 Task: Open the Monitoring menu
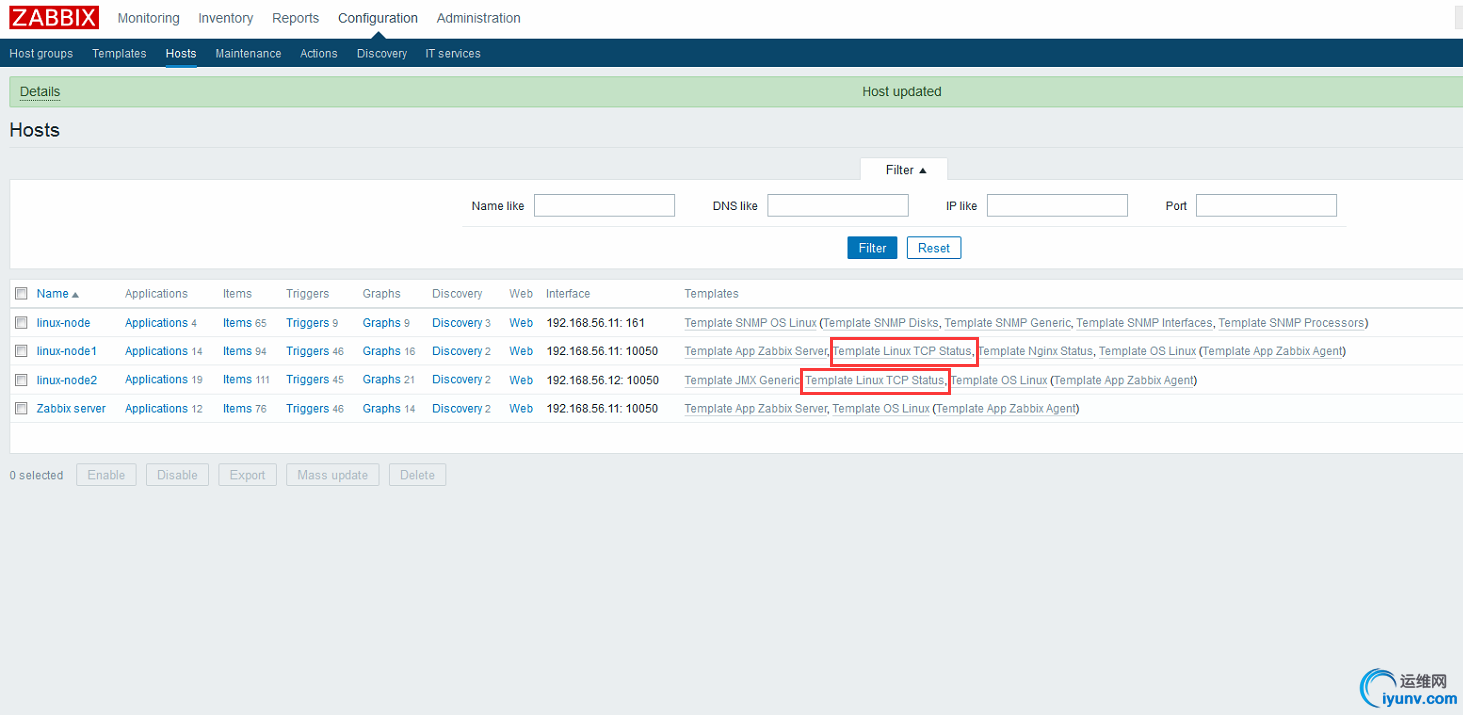[x=148, y=18]
